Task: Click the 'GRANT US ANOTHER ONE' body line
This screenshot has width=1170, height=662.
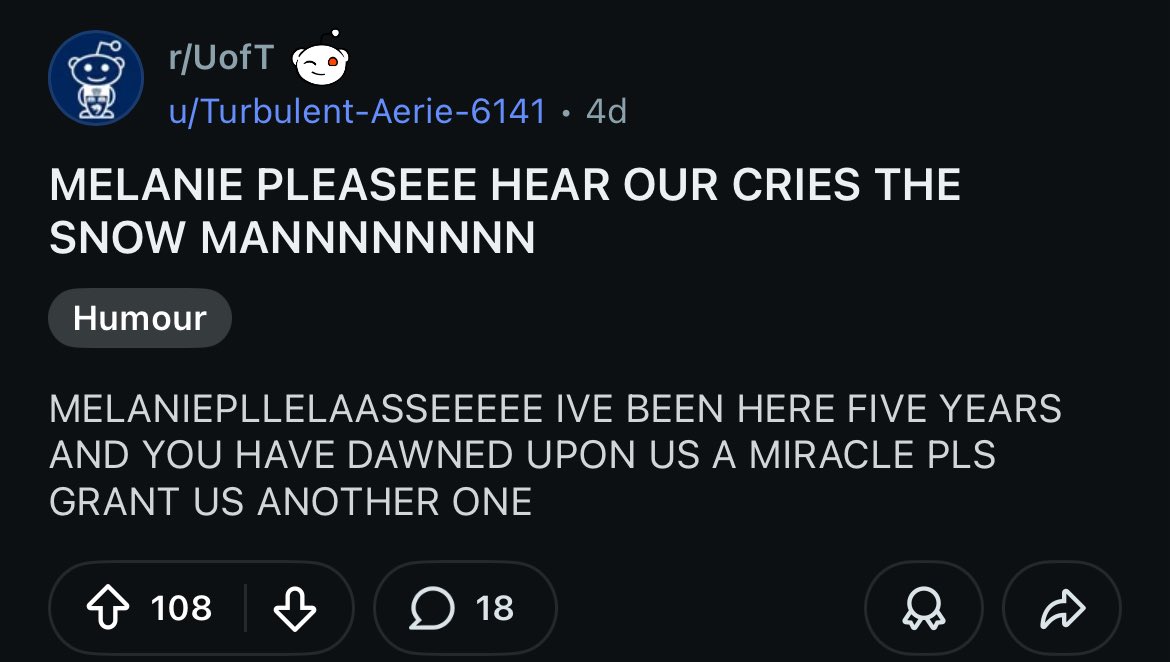Action: [x=290, y=502]
